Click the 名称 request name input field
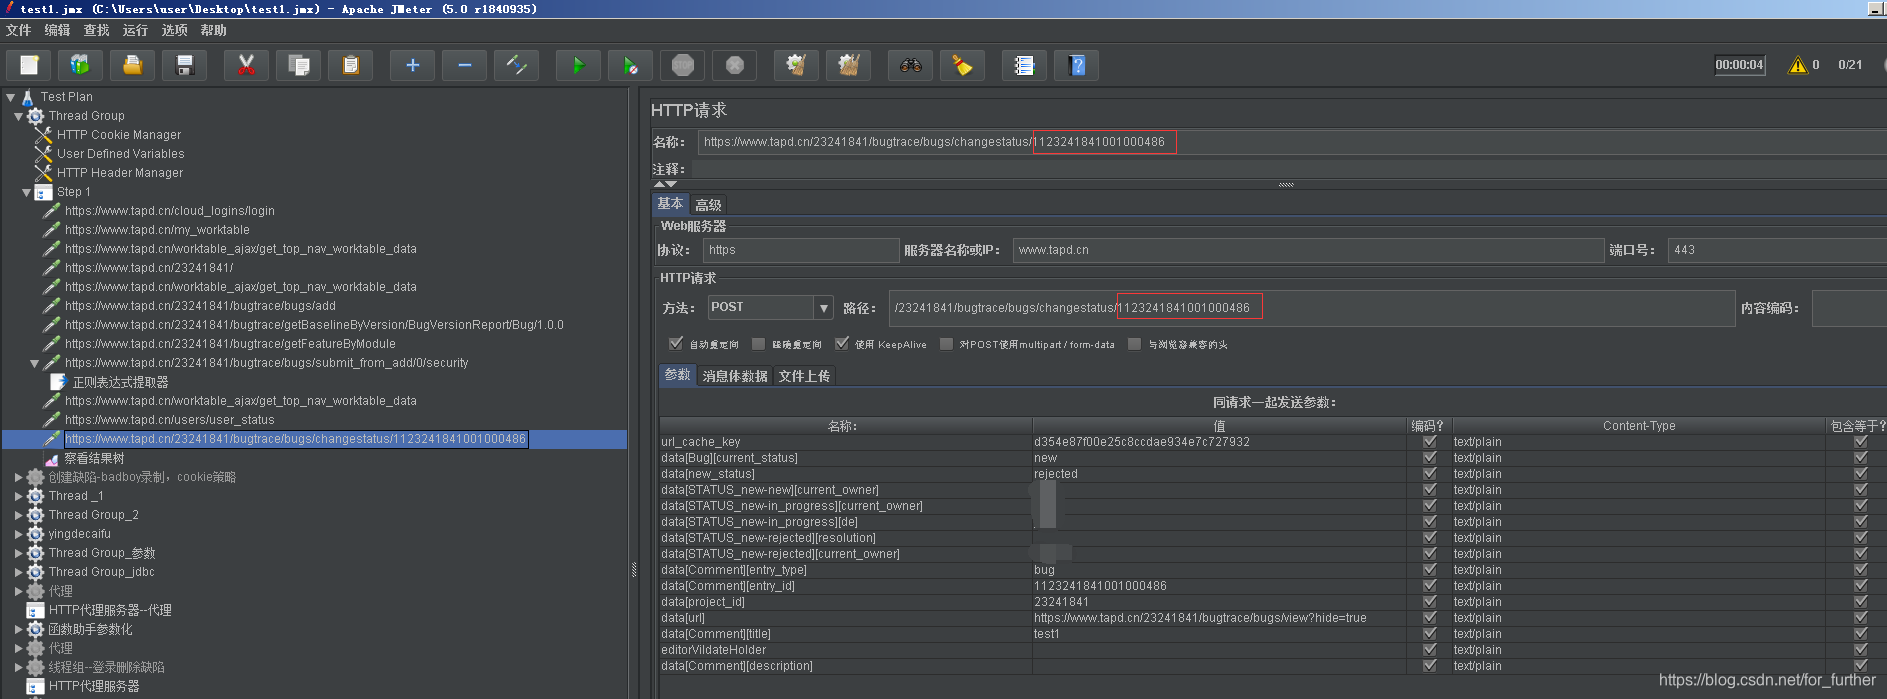 pos(1292,142)
